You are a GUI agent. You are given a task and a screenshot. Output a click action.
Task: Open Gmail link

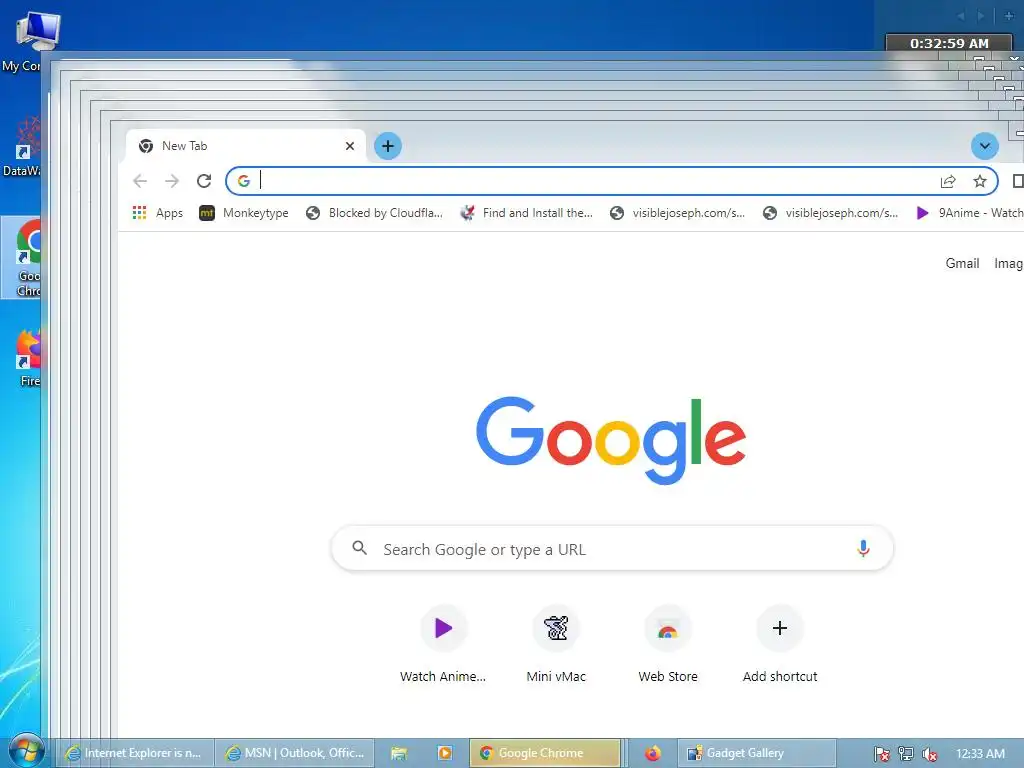962,263
